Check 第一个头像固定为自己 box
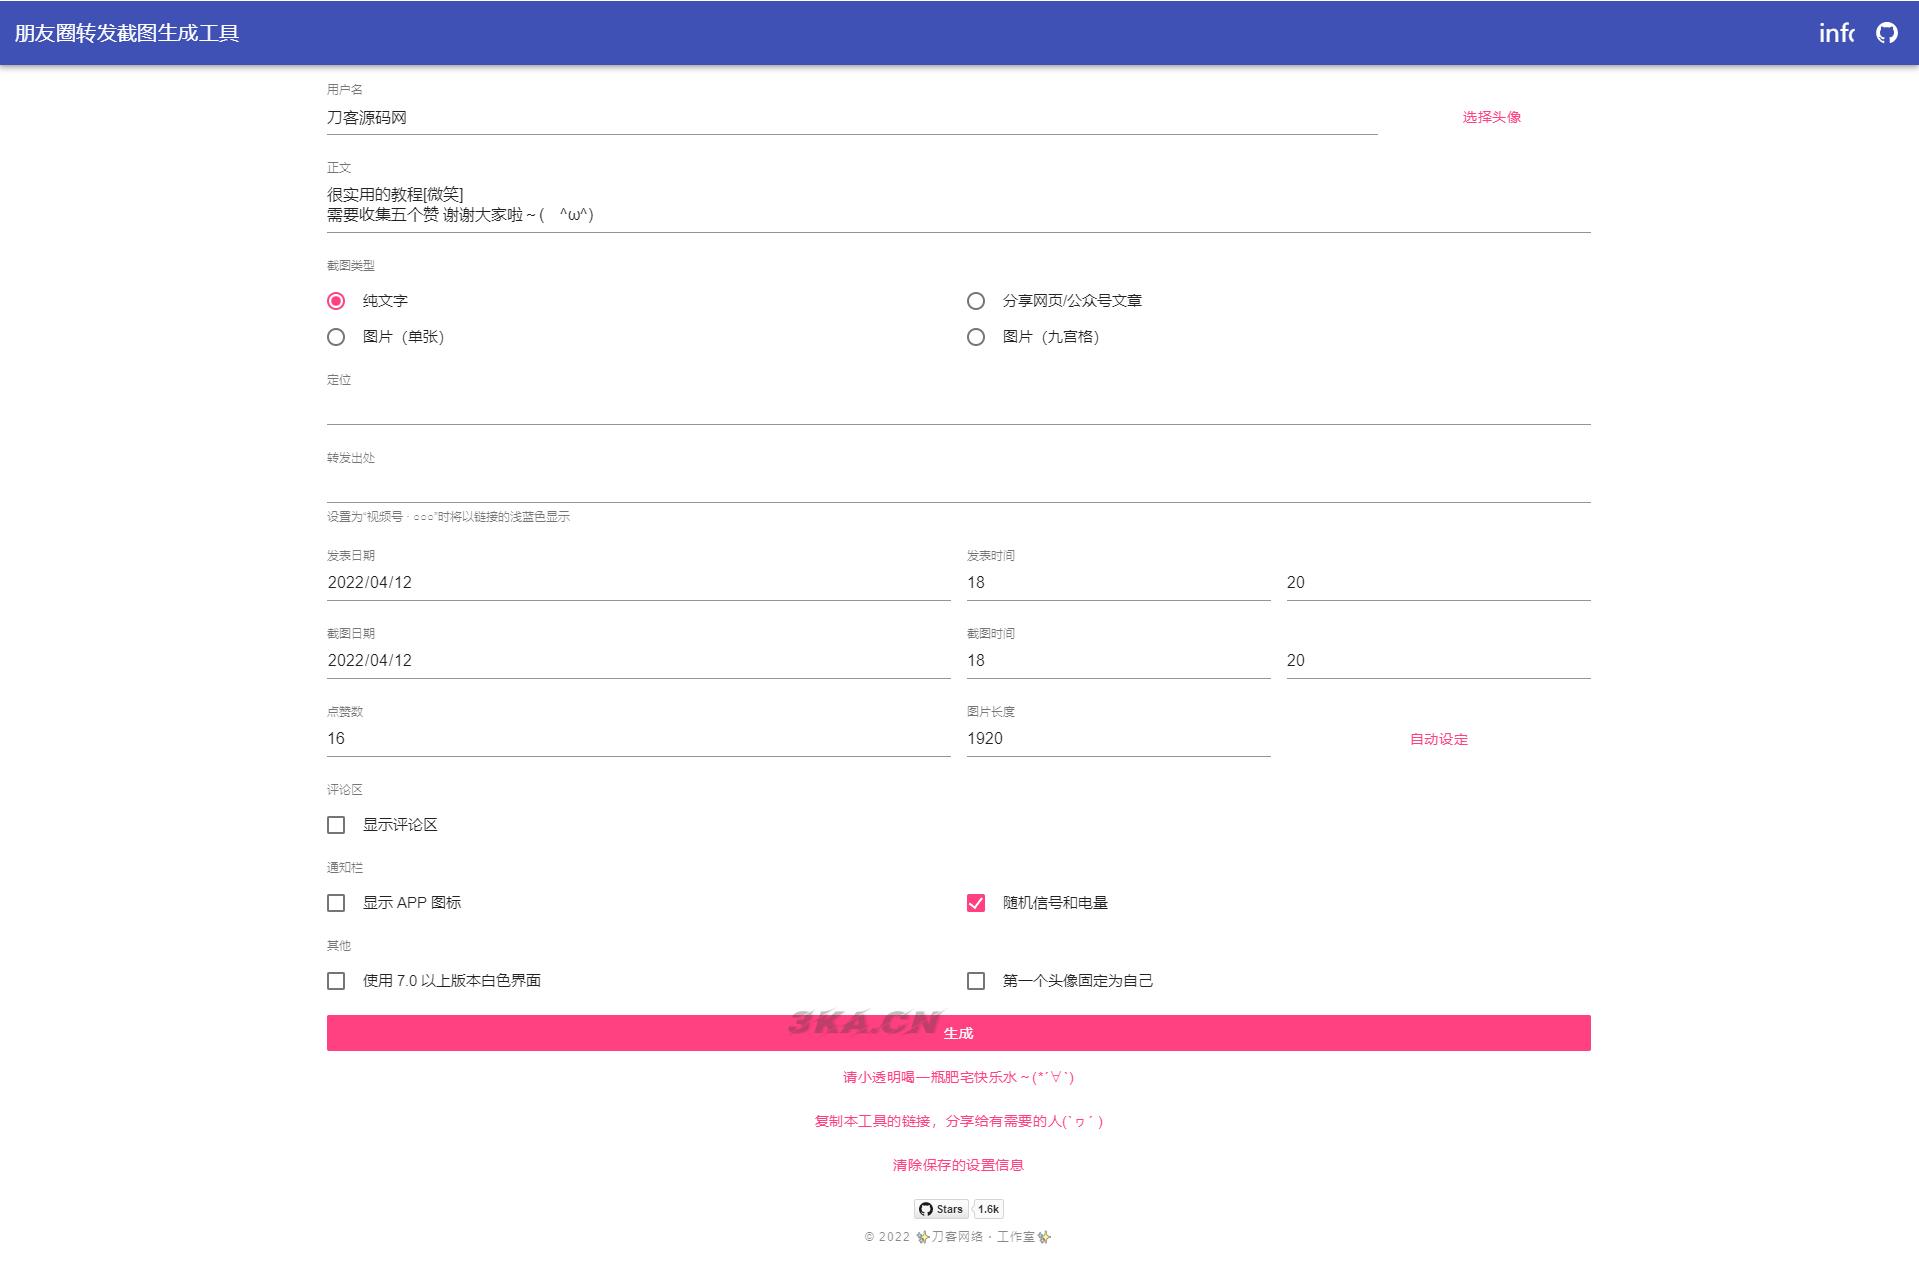The height and width of the screenshot is (1271, 1919). point(976,981)
